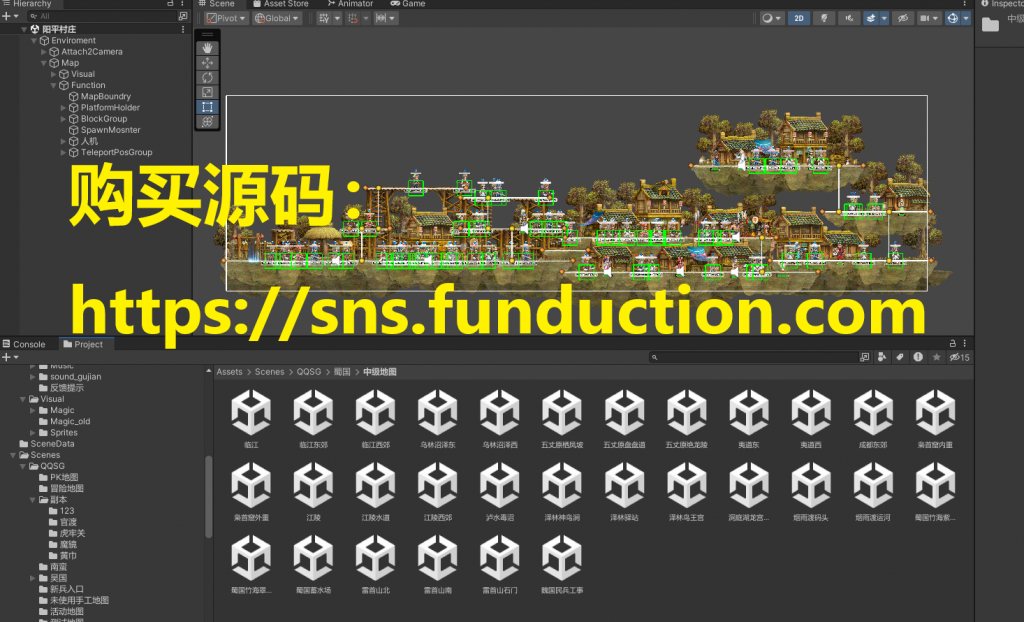Image resolution: width=1024 pixels, height=622 pixels.
Task: Switch to the Game tab
Action: click(x=408, y=4)
